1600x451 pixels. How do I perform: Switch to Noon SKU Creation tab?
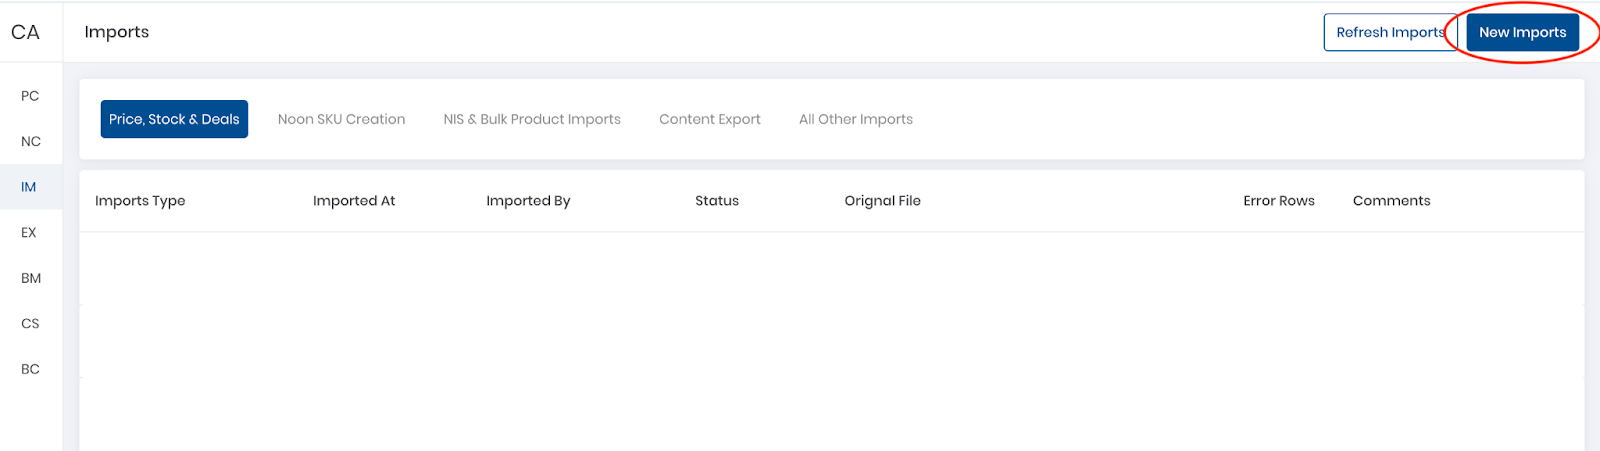tap(341, 119)
